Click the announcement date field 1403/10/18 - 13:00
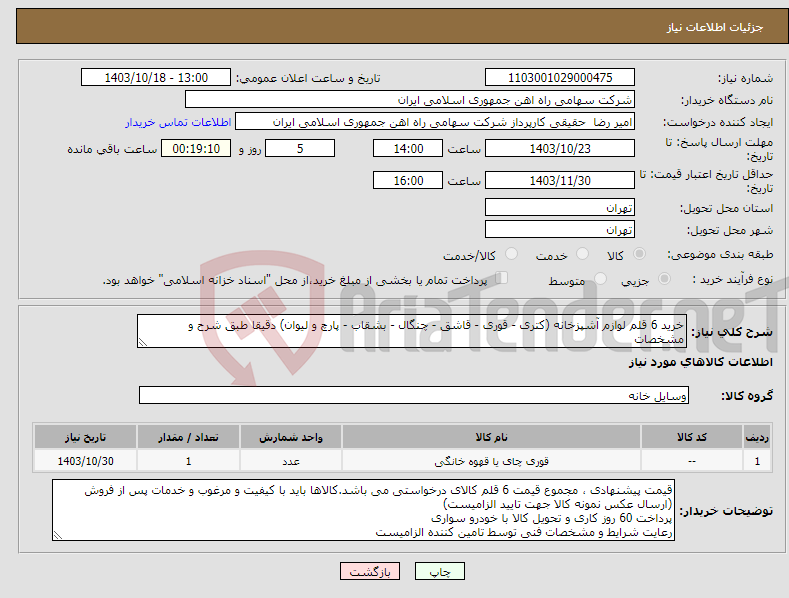Screen dimensions: 789x598 (x=155, y=78)
